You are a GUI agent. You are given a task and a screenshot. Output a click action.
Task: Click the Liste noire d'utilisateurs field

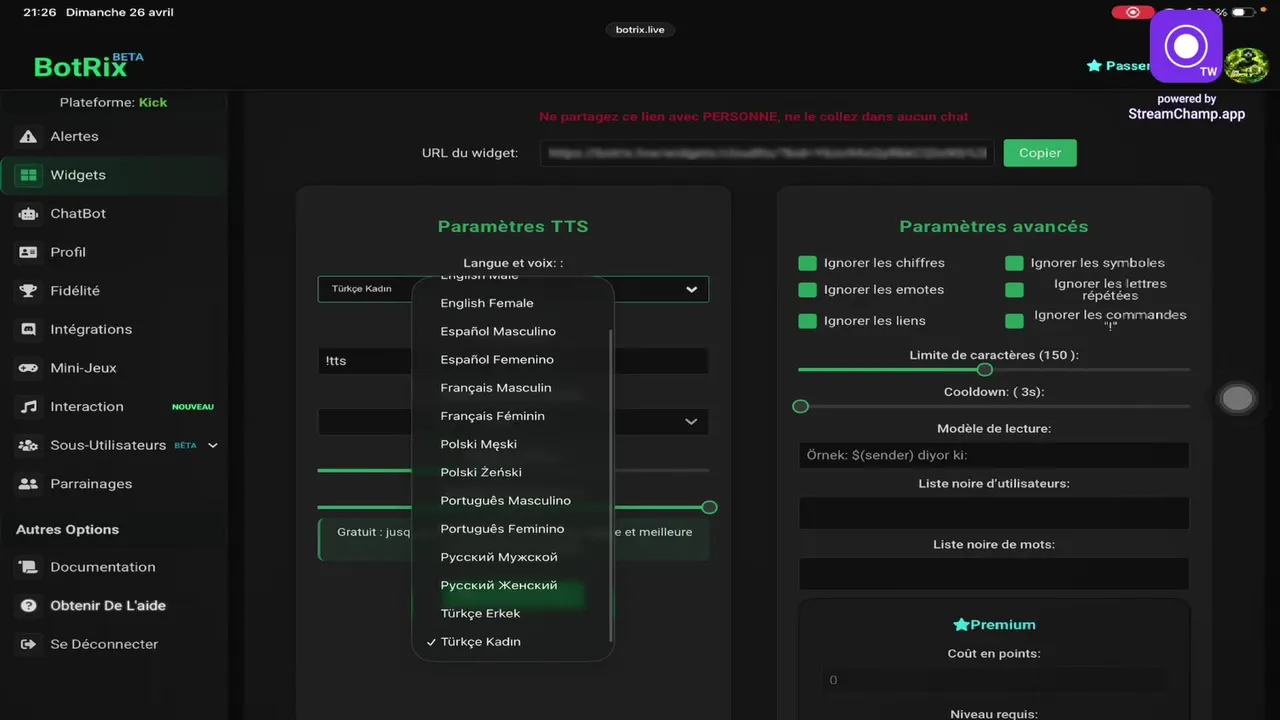(994, 513)
